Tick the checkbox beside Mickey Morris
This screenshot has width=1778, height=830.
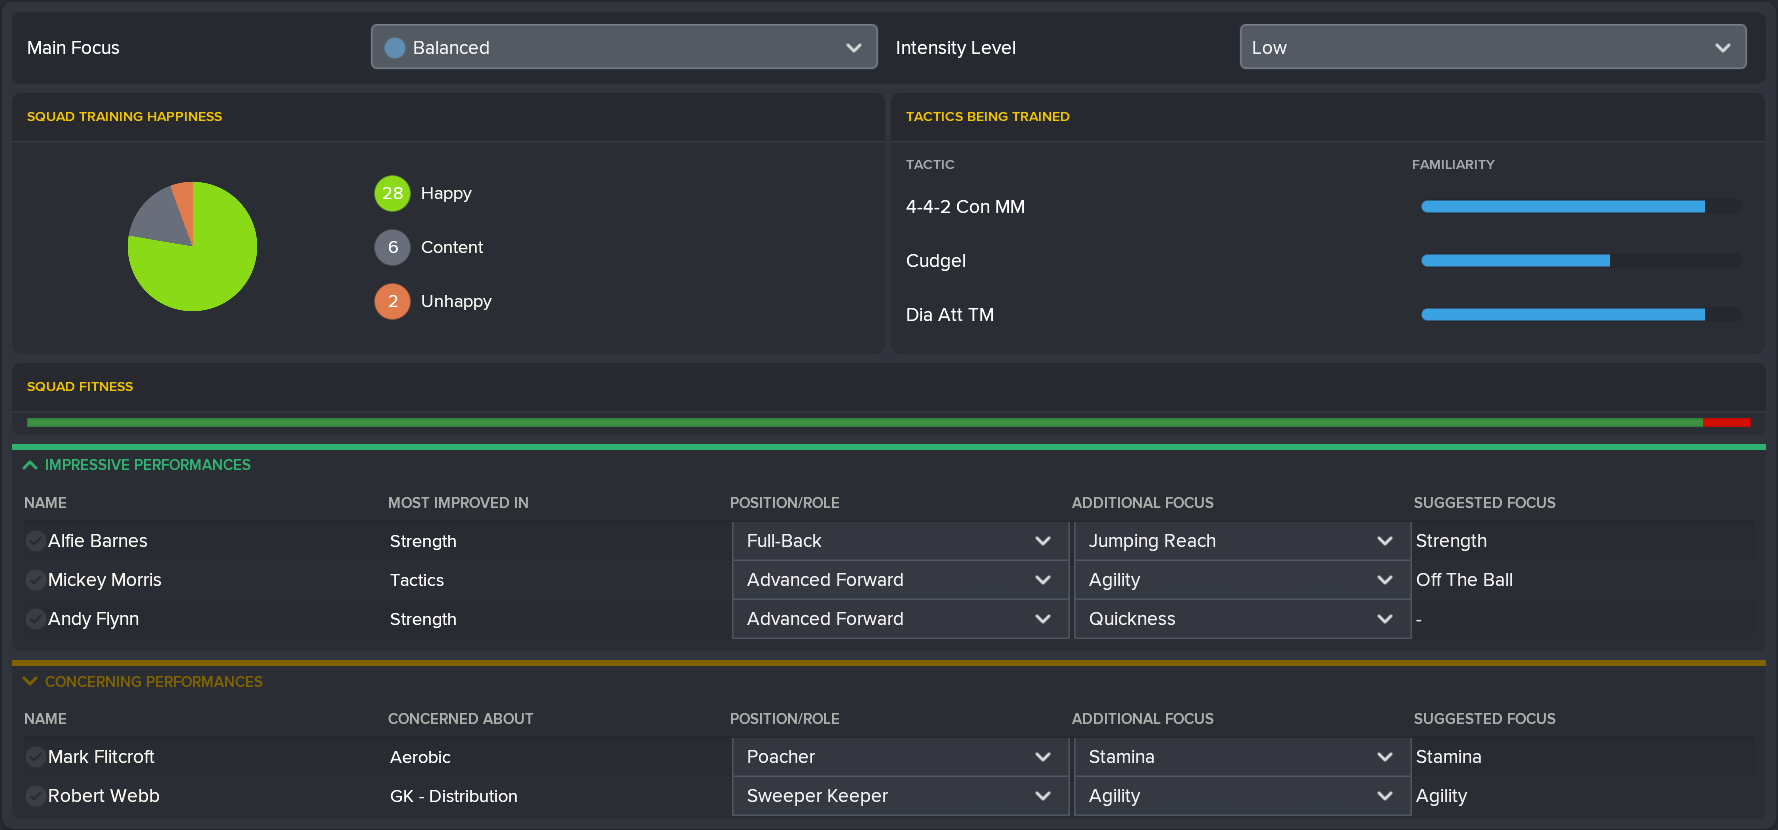[x=35, y=580]
